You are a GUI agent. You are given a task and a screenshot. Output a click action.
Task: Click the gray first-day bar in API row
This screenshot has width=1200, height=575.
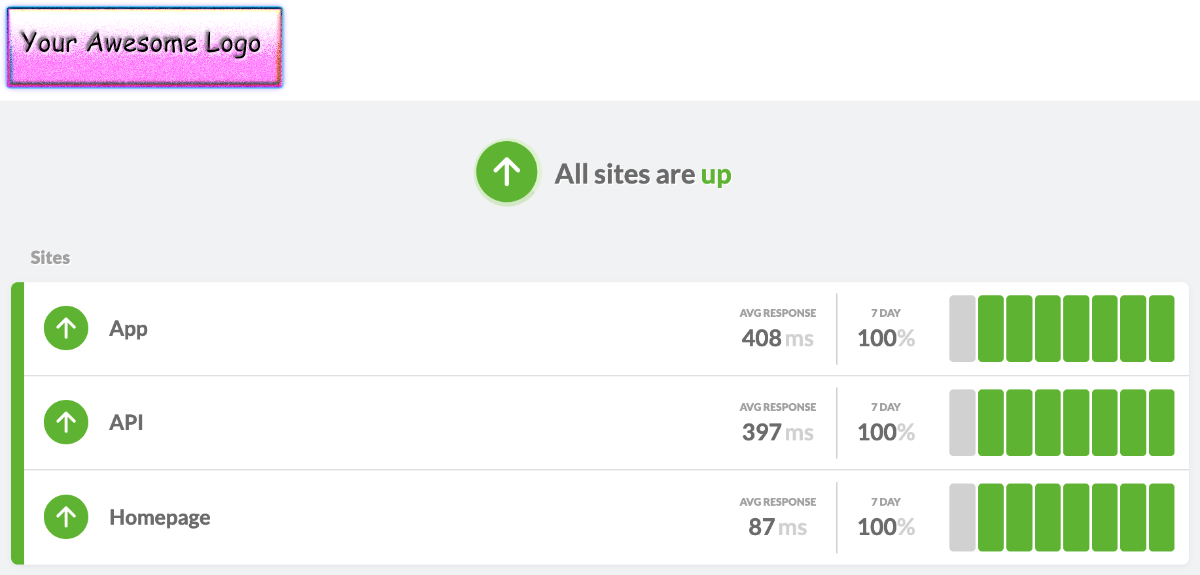(x=962, y=423)
